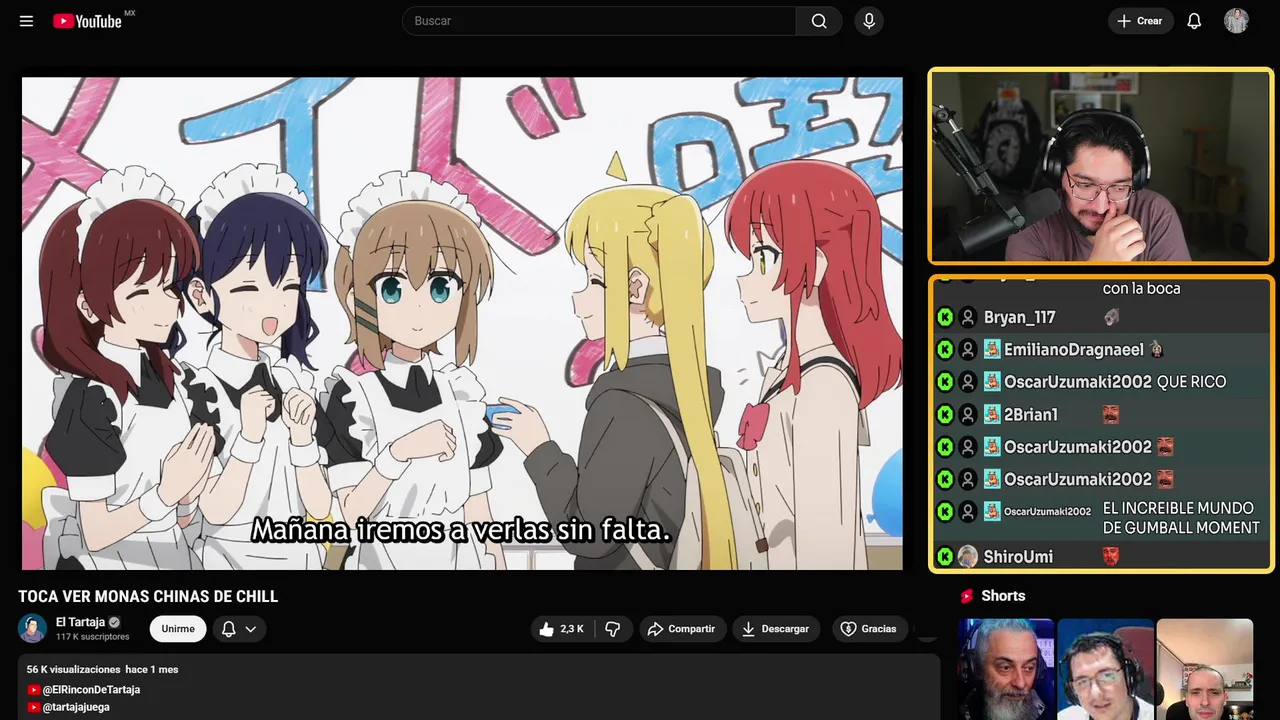Download the video with Descargar

tap(776, 629)
